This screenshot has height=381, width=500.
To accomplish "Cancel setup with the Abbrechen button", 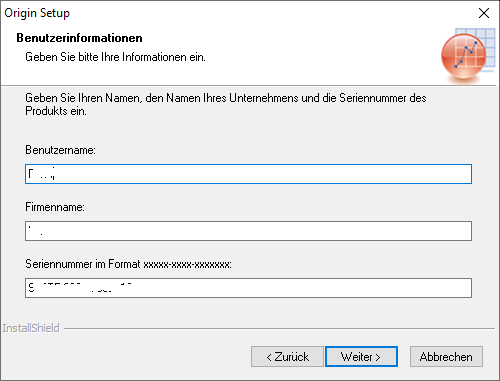I will tap(446, 357).
